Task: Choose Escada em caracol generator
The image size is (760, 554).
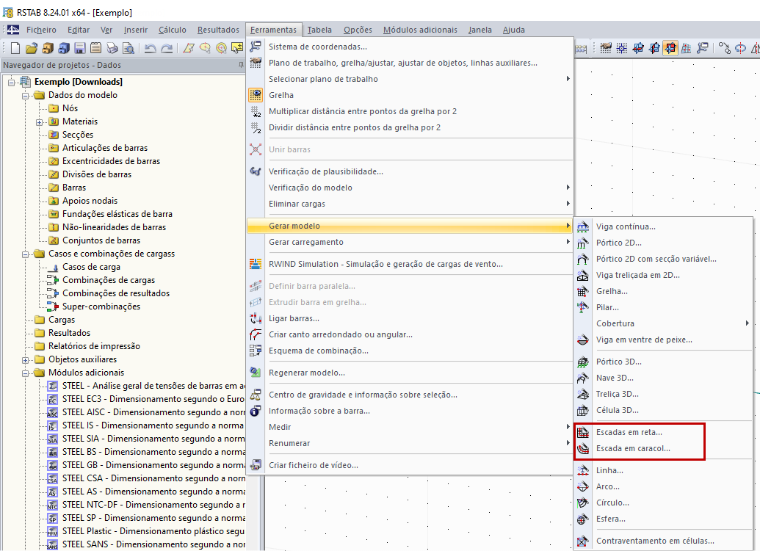Action: (x=663, y=448)
